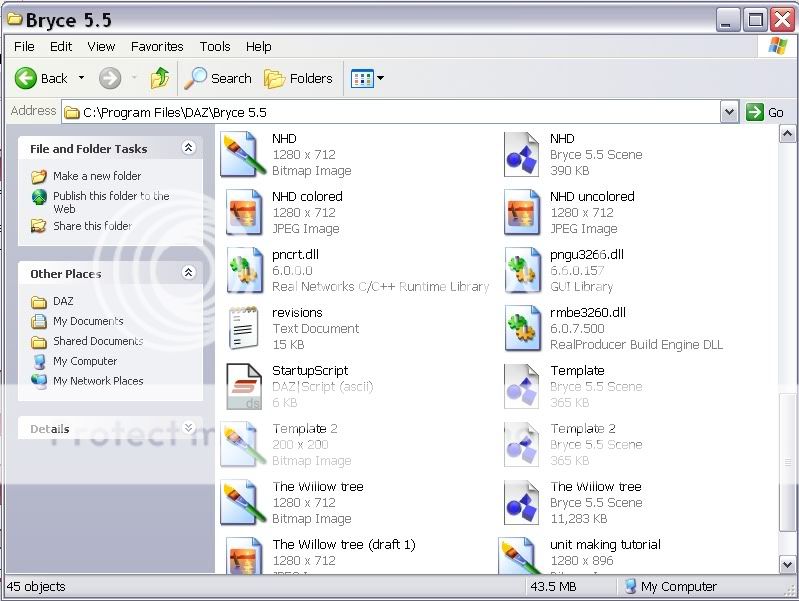Select the NHD uncolored JPEG icon

[x=521, y=212]
